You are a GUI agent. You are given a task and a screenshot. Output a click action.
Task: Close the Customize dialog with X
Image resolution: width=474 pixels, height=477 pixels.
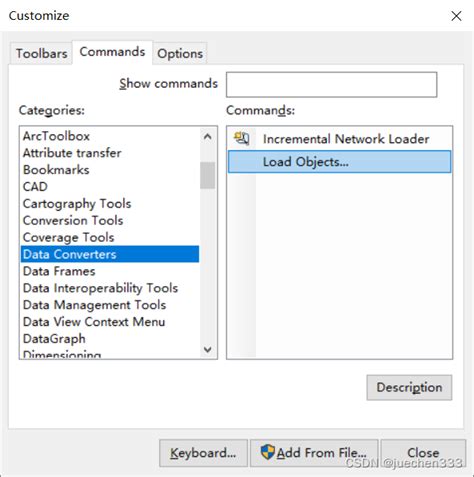click(456, 16)
